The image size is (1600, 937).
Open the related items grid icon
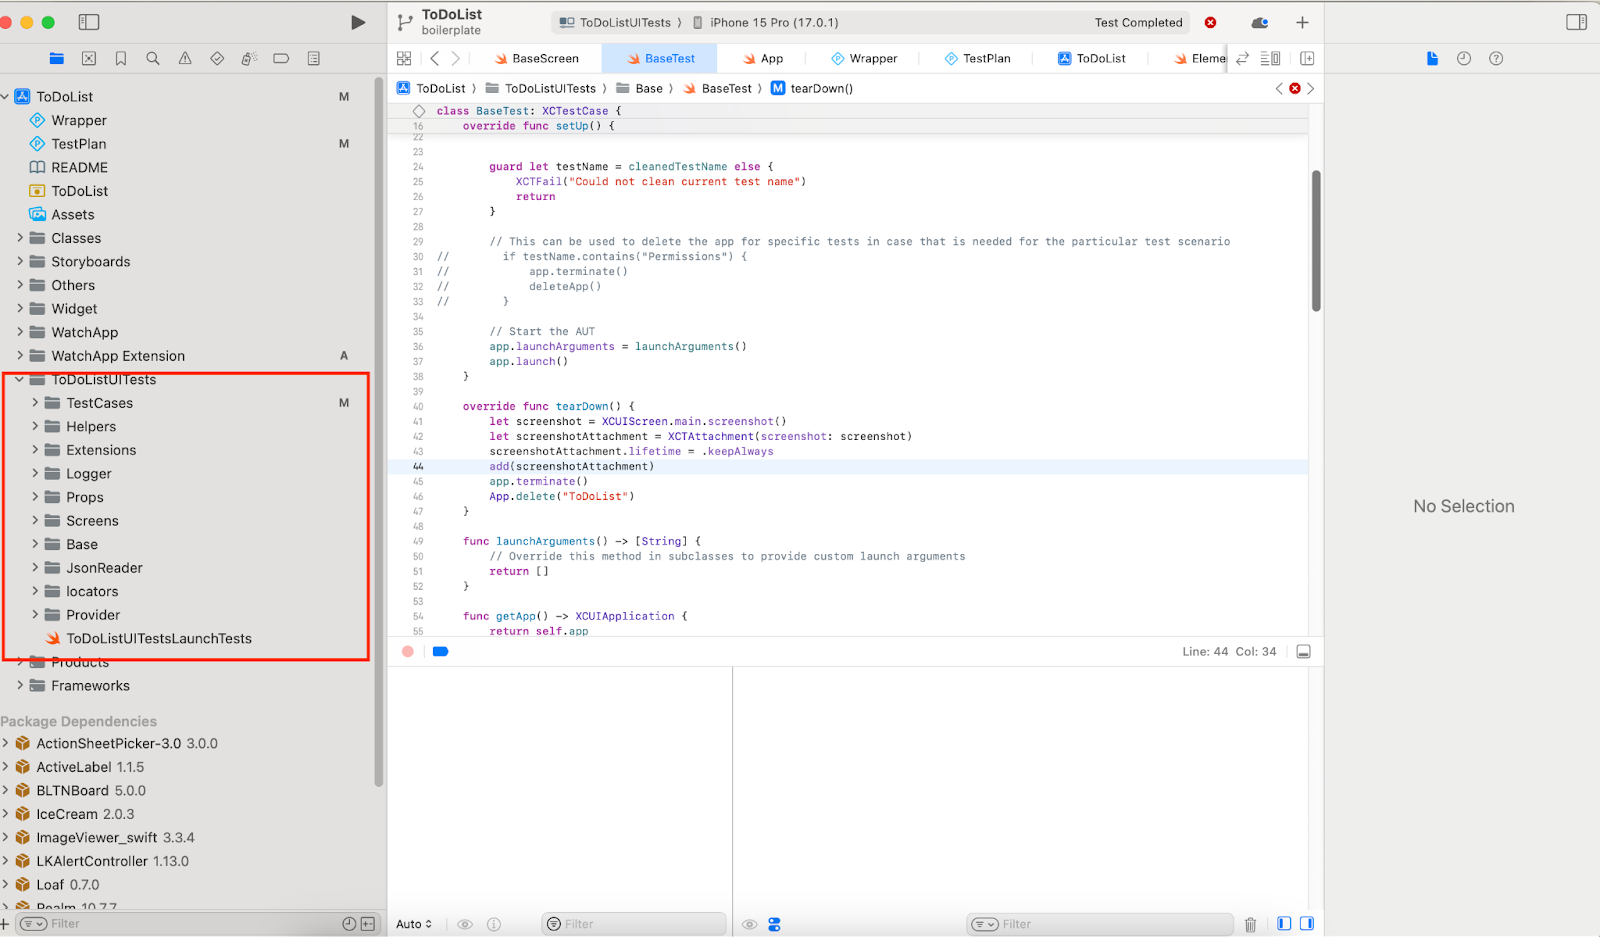coord(404,59)
